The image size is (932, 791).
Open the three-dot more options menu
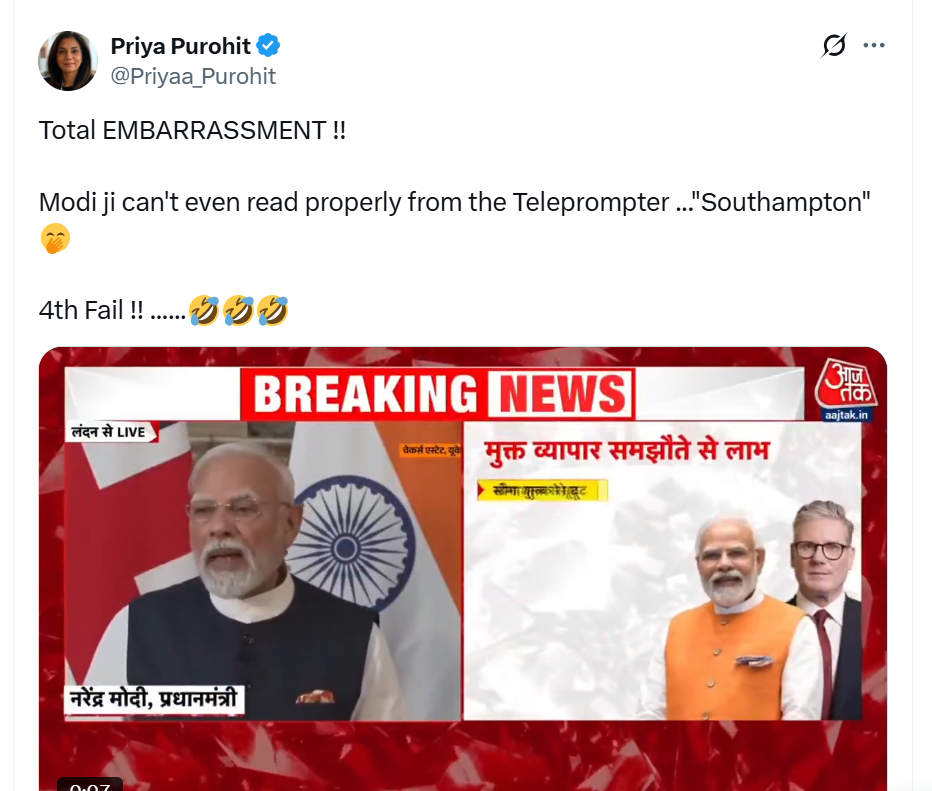coord(874,45)
